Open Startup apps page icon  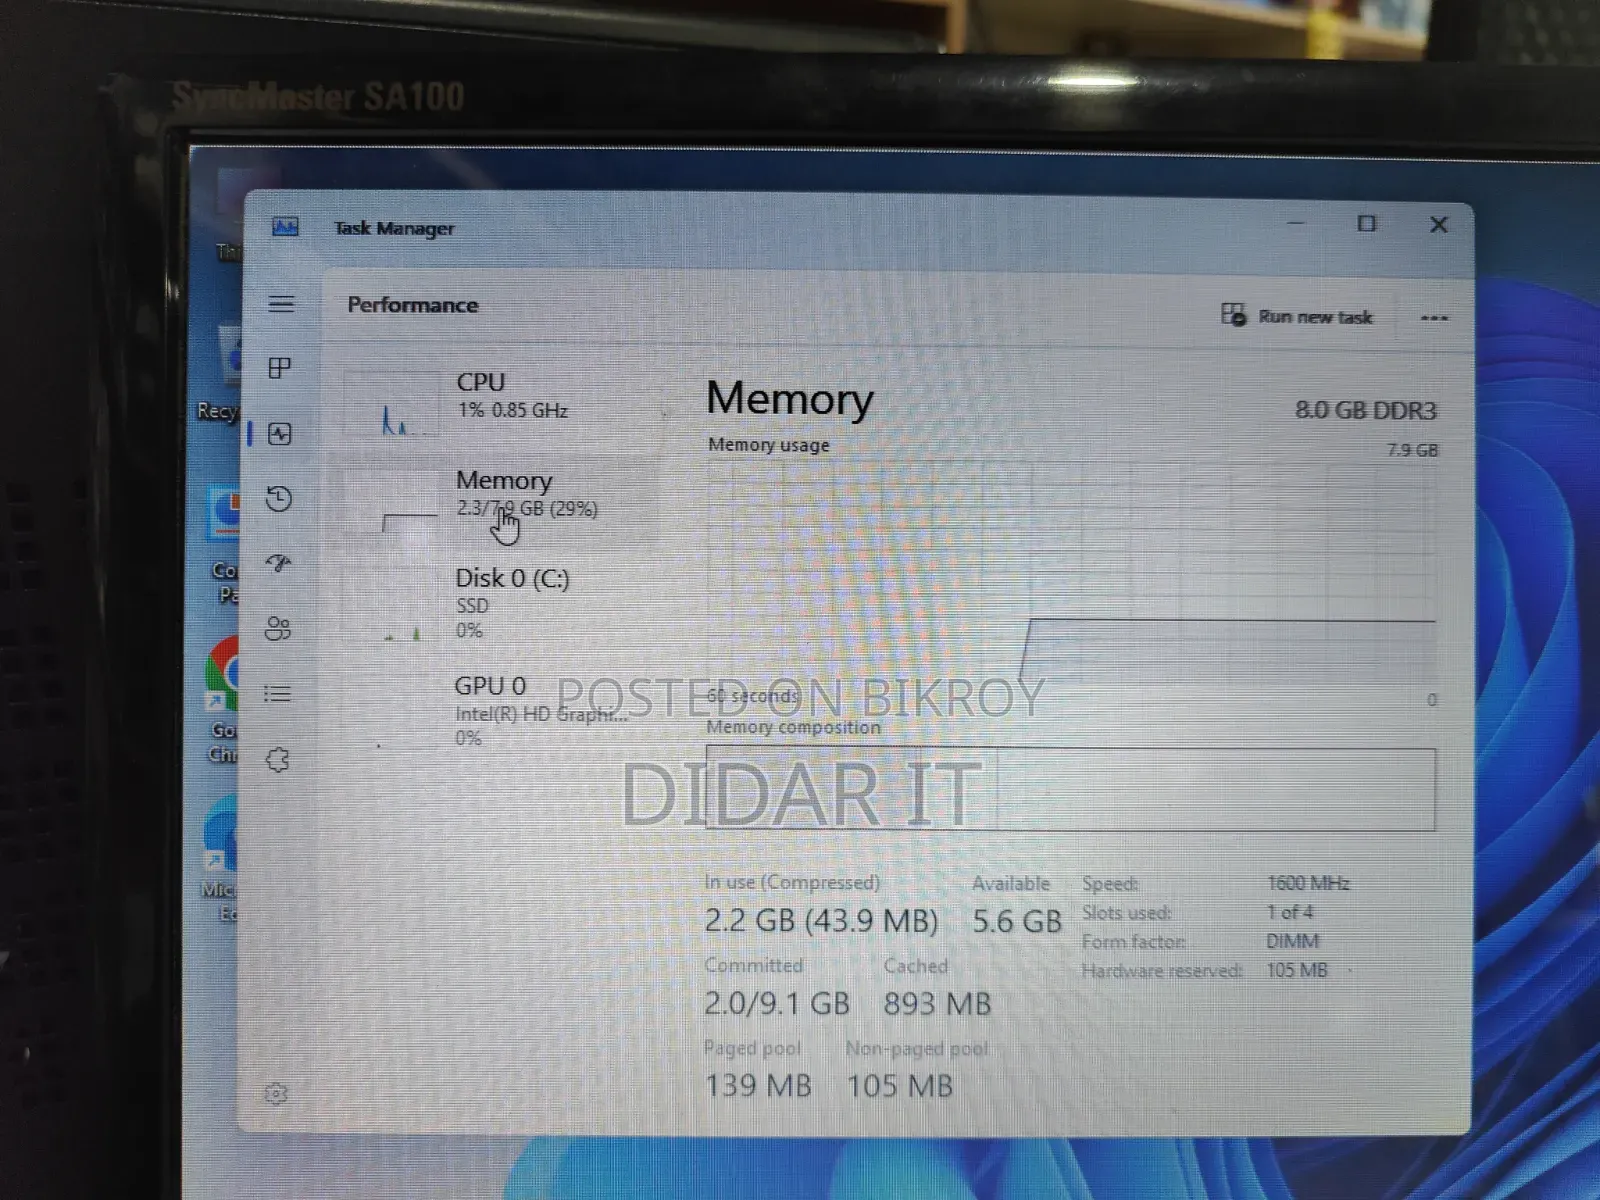tap(279, 563)
